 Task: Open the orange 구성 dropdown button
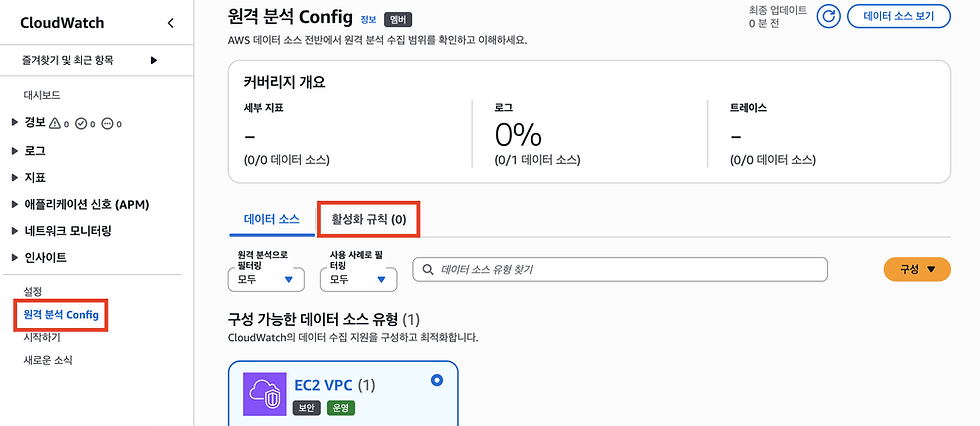click(917, 269)
